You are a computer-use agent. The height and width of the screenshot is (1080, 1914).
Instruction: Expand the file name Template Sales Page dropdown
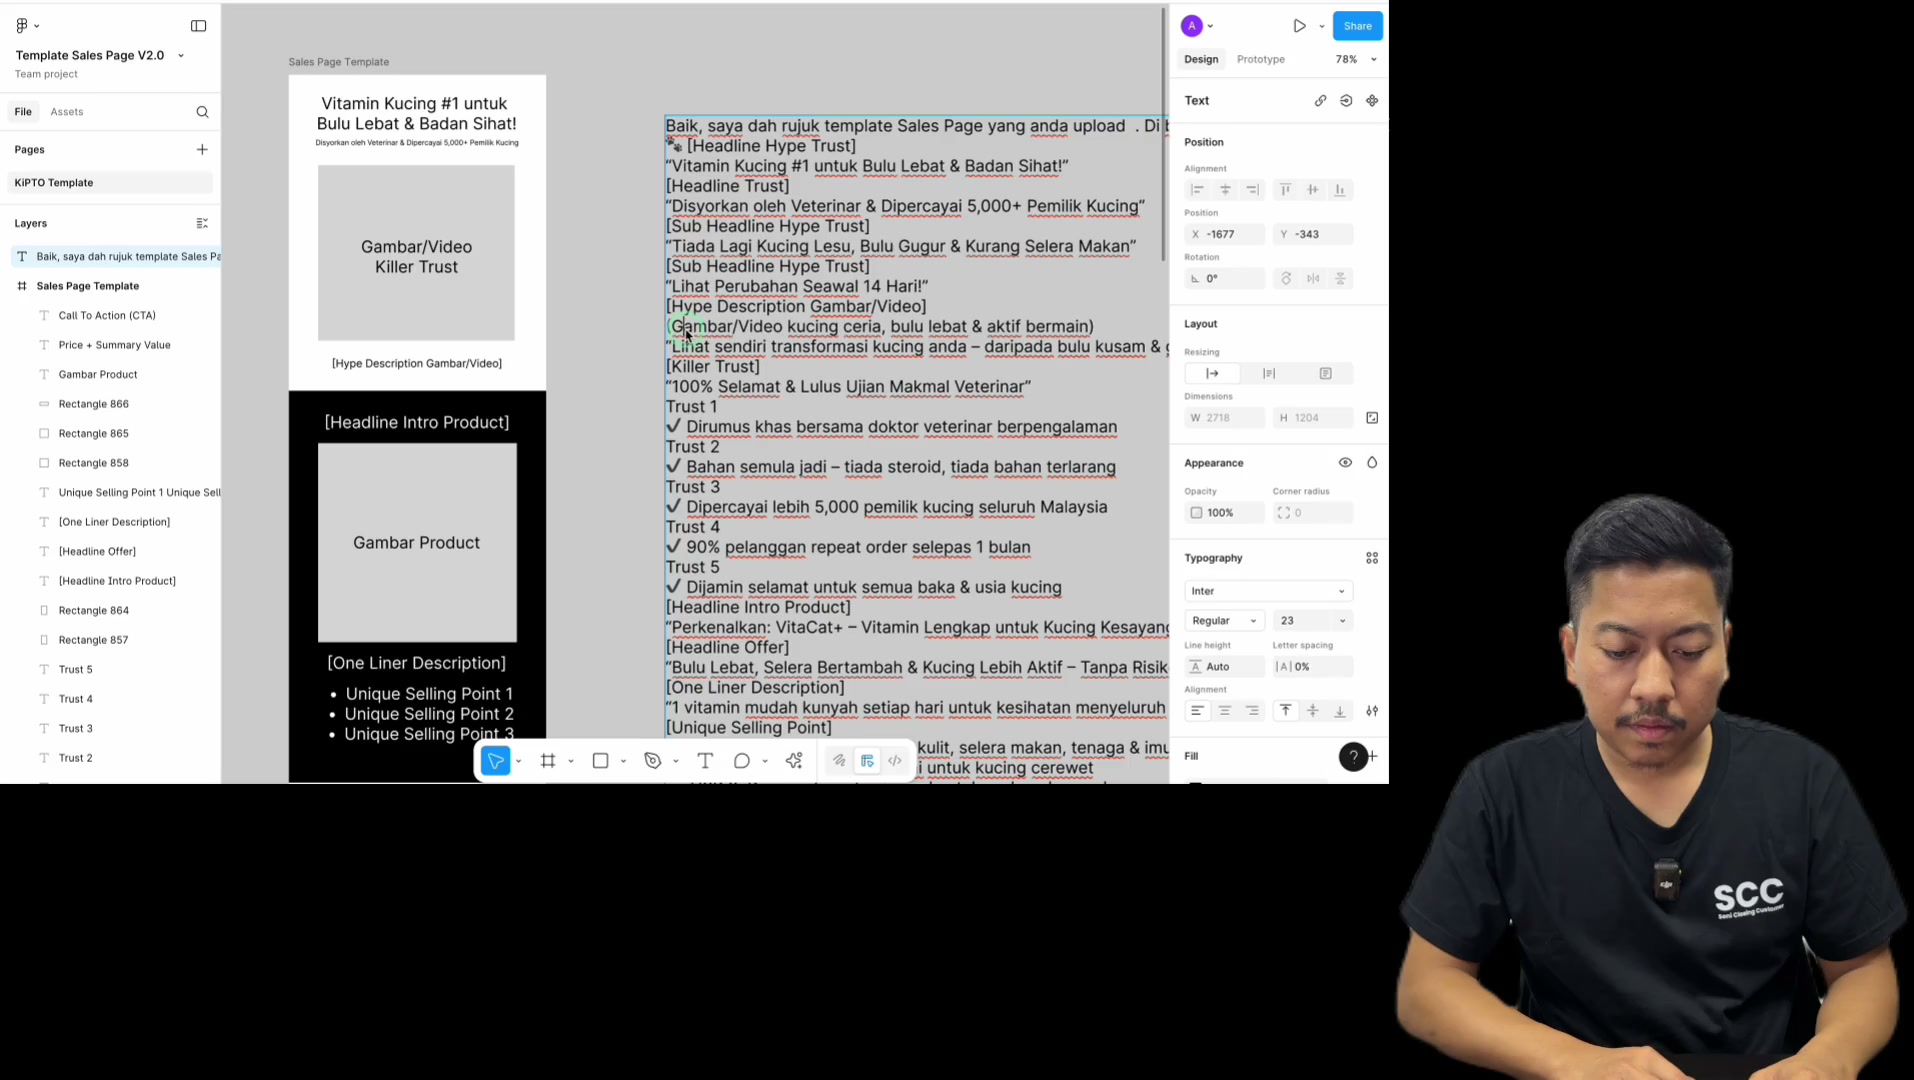point(181,56)
